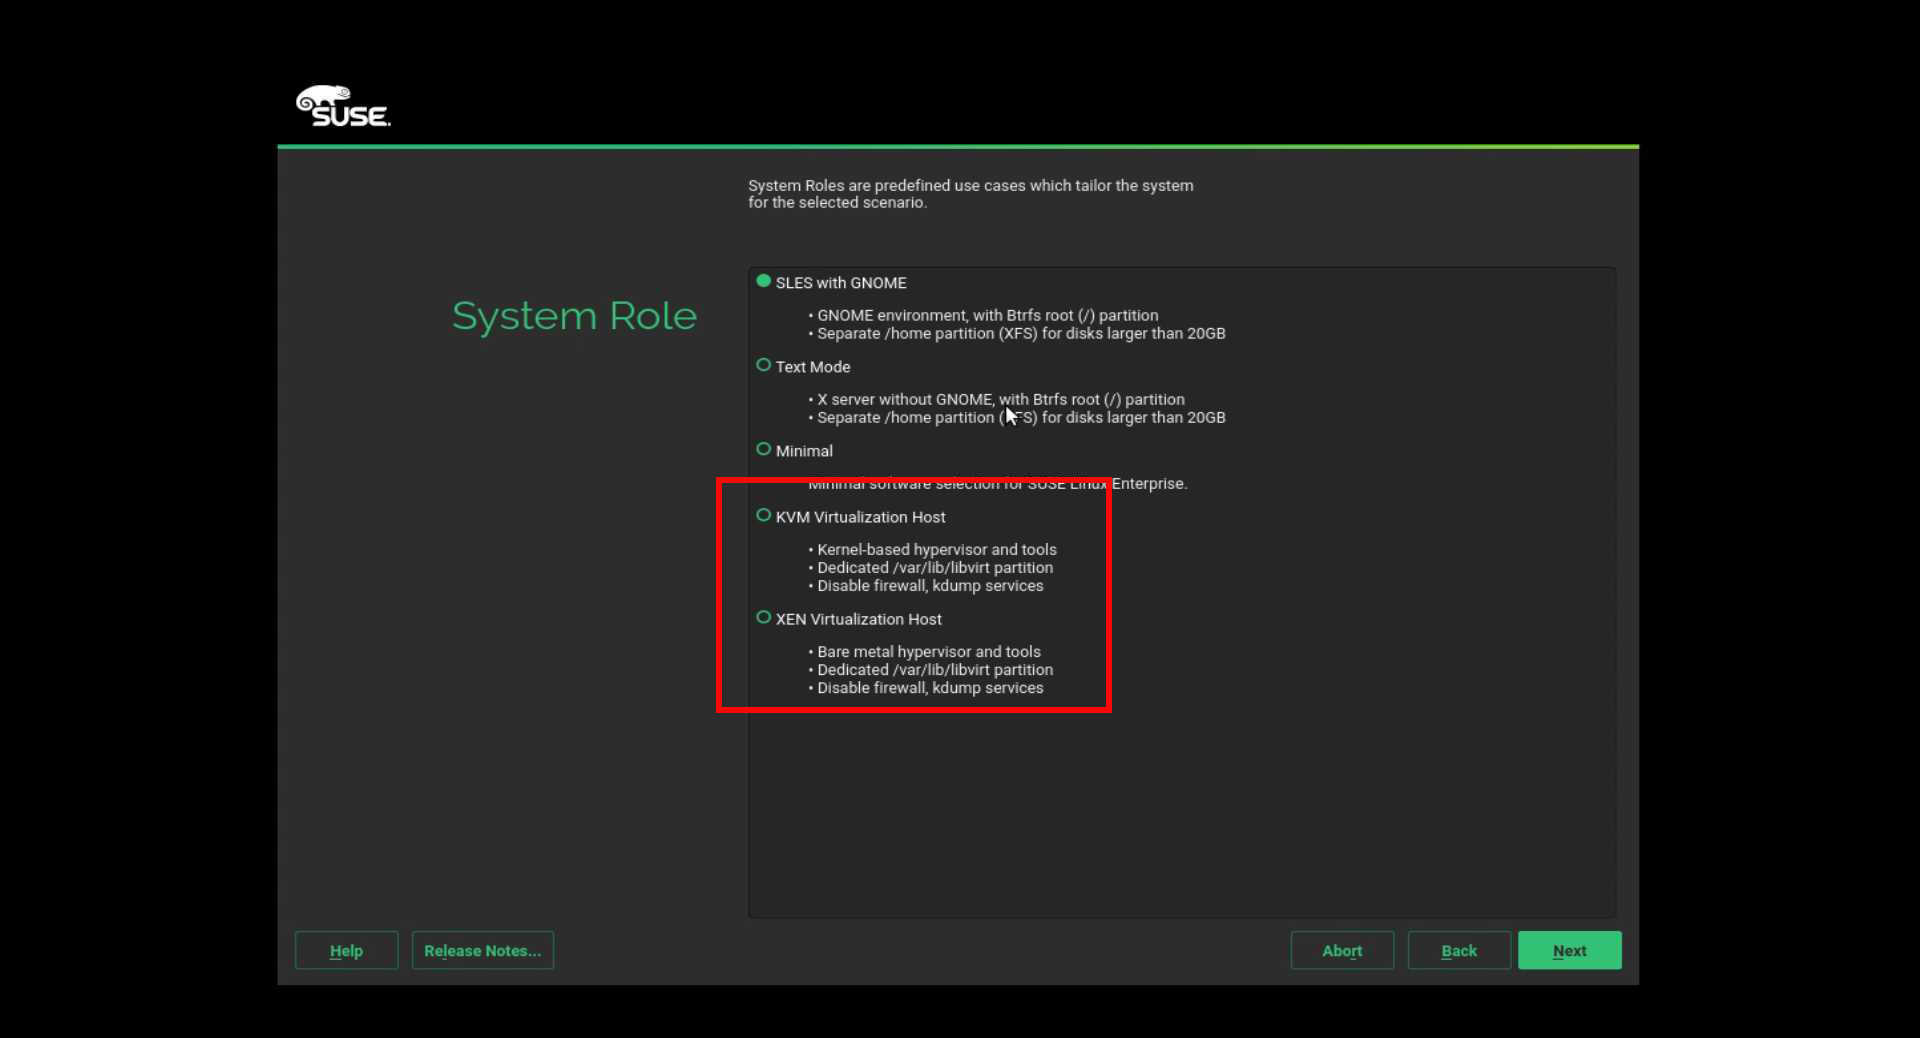Screen dimensions: 1920x1038
Task: Click the SUSE logo
Action: [x=343, y=106]
